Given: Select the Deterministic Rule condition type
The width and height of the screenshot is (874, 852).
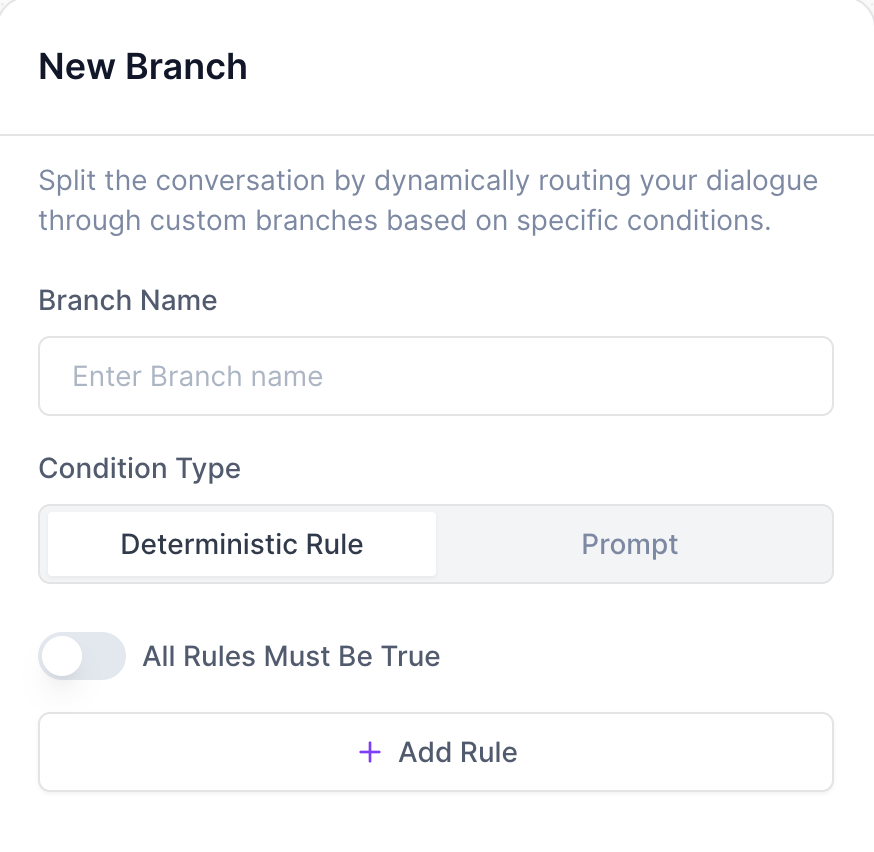Looking at the screenshot, I should 242,544.
